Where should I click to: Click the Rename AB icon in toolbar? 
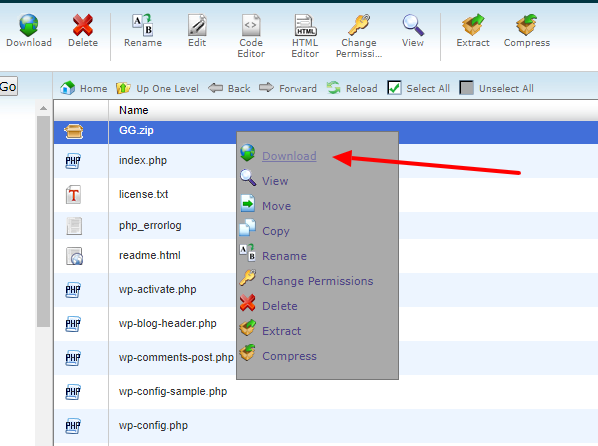[143, 25]
